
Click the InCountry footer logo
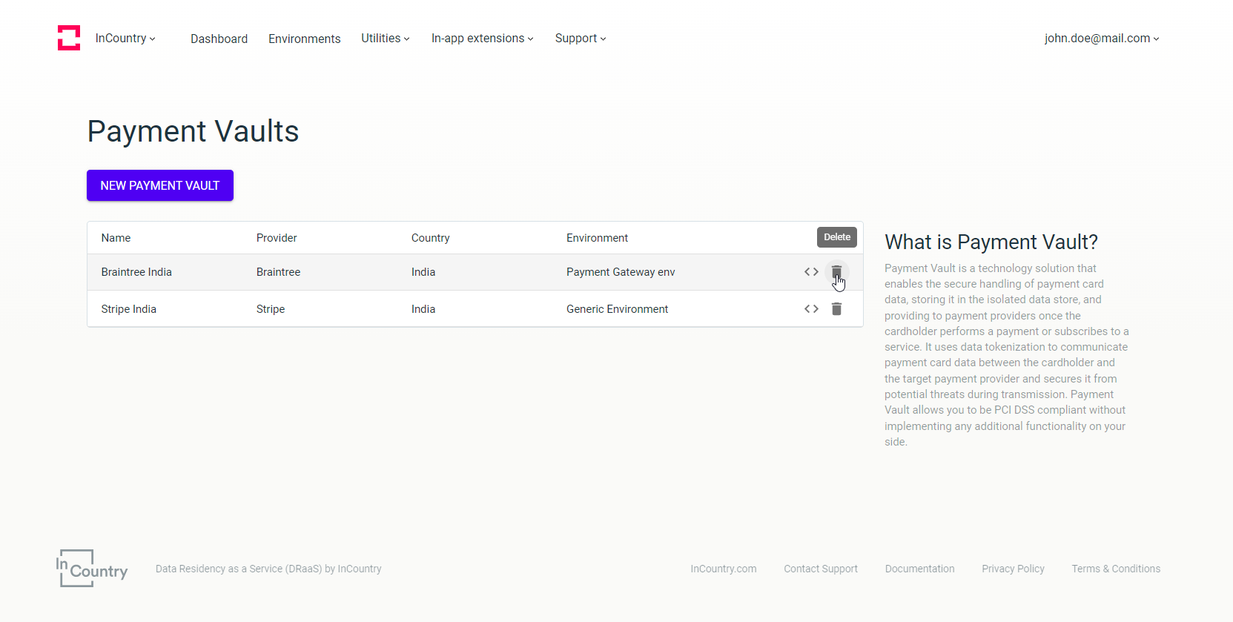[x=92, y=568]
